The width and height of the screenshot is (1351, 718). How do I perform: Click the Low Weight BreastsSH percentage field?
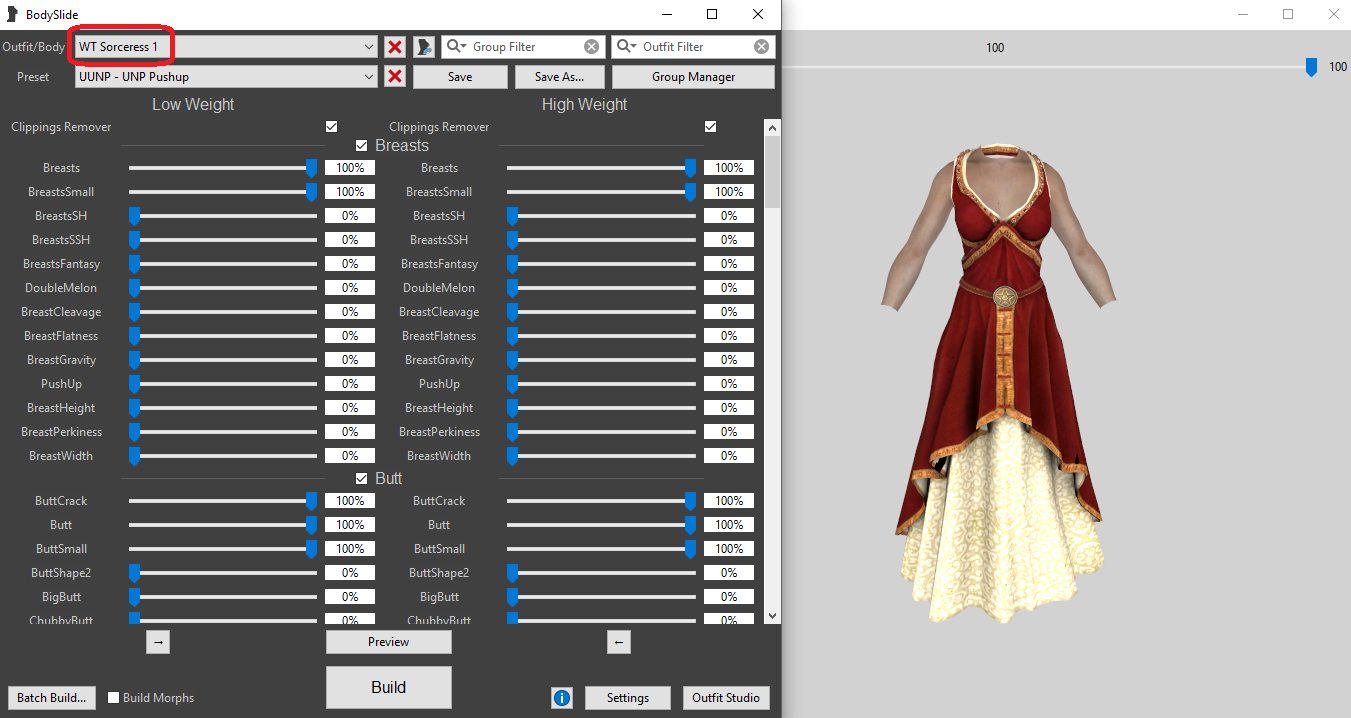[350, 216]
